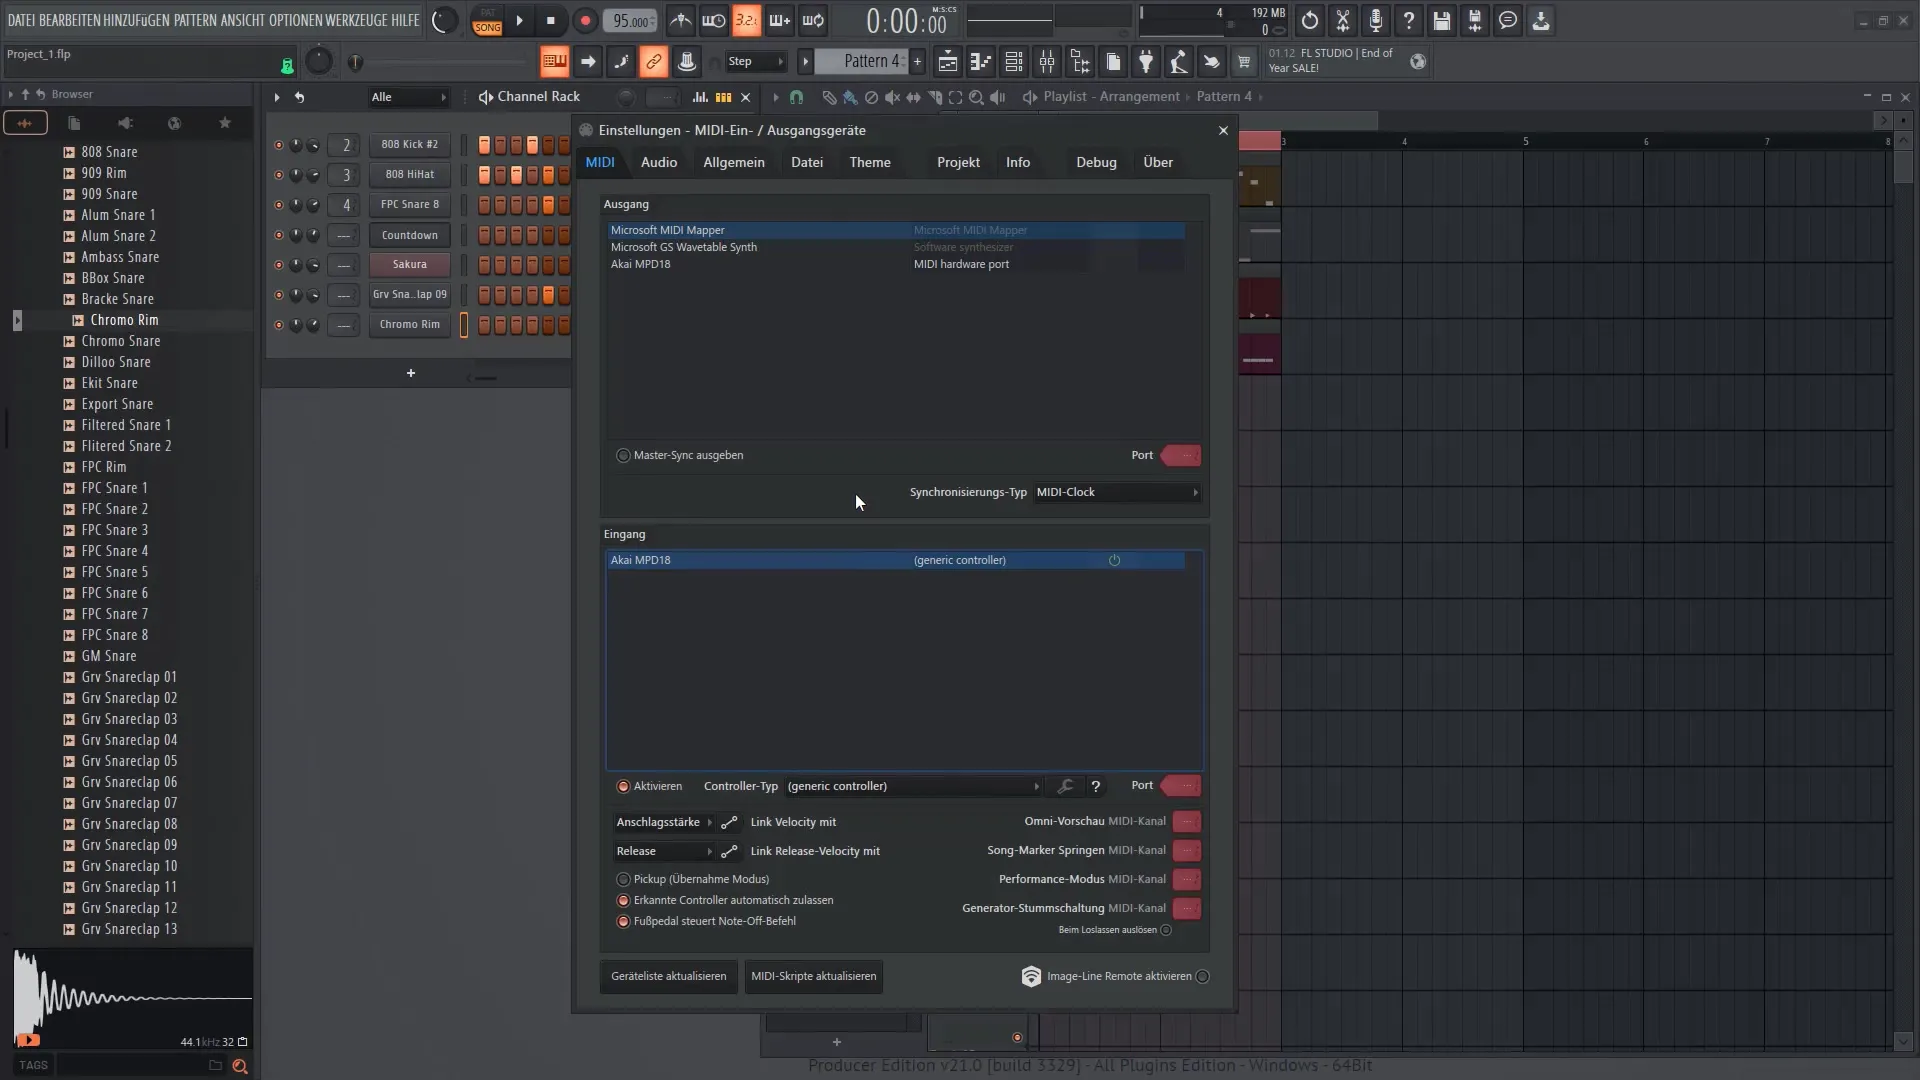The height and width of the screenshot is (1080, 1920).
Task: Open the Mixer view icon
Action: pyautogui.click(x=1047, y=62)
